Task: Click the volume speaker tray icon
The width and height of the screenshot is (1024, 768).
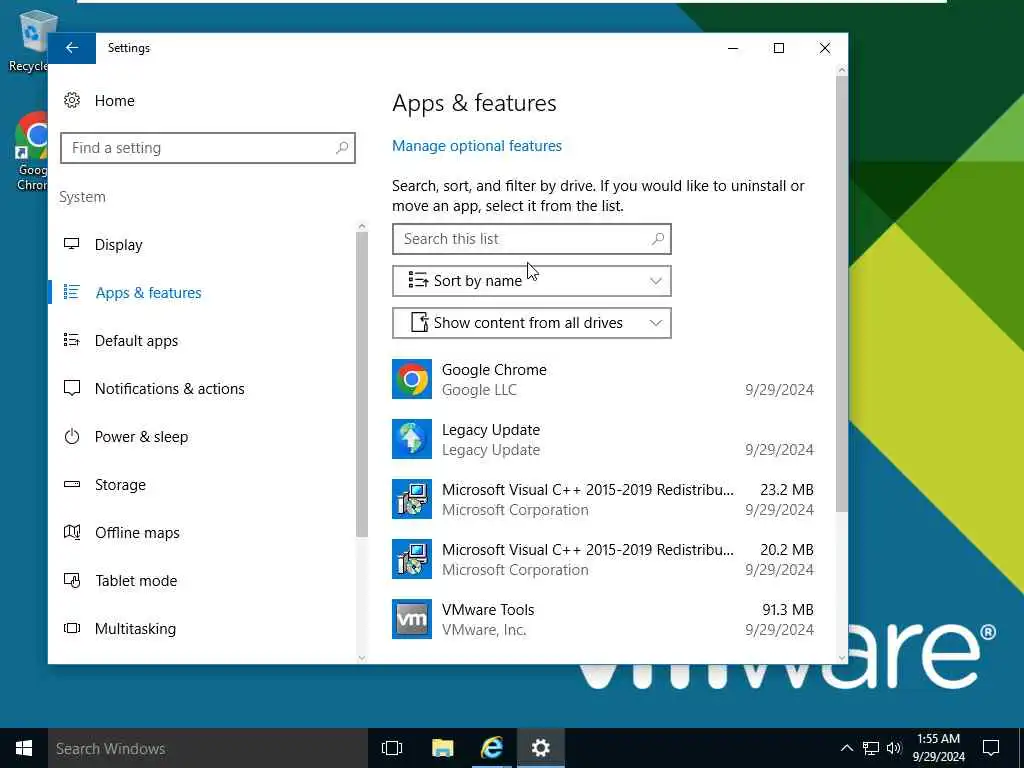Action: click(894, 748)
